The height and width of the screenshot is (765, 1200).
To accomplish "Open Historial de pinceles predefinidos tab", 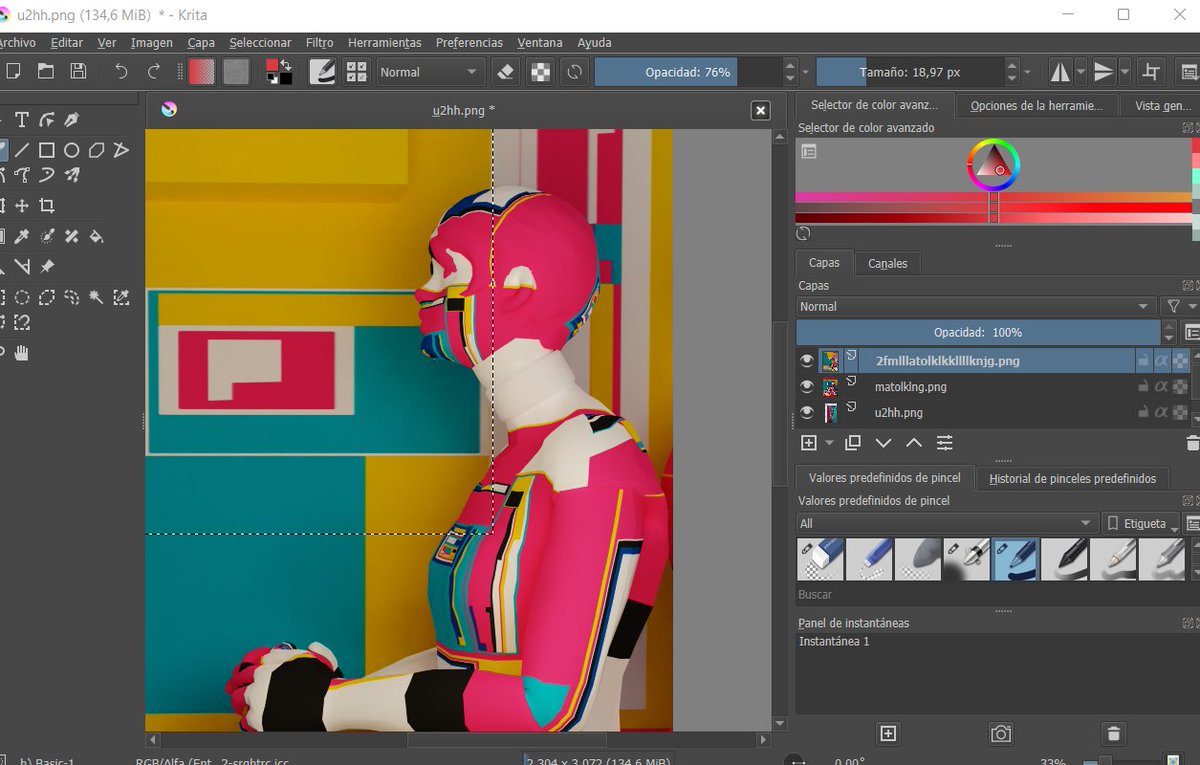I will coord(1072,478).
